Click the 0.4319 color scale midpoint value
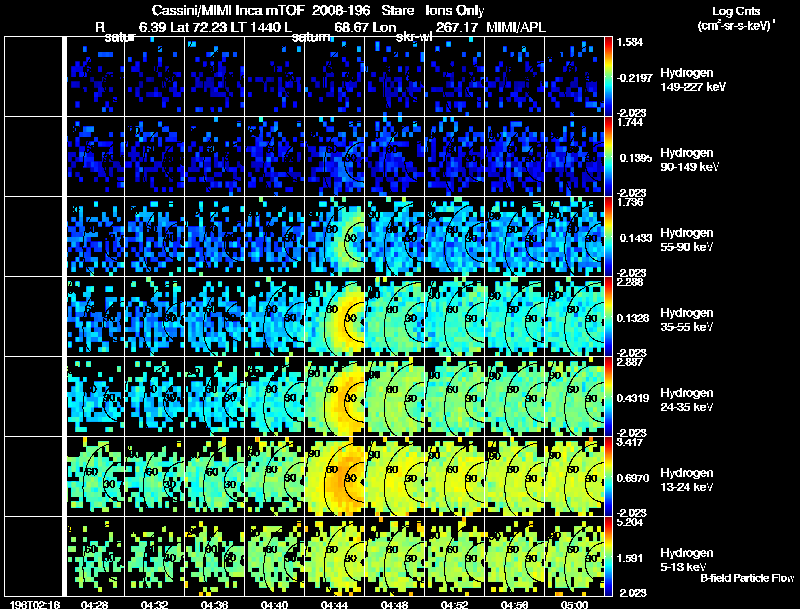Viewport: 800px width, 609px height. [633, 398]
